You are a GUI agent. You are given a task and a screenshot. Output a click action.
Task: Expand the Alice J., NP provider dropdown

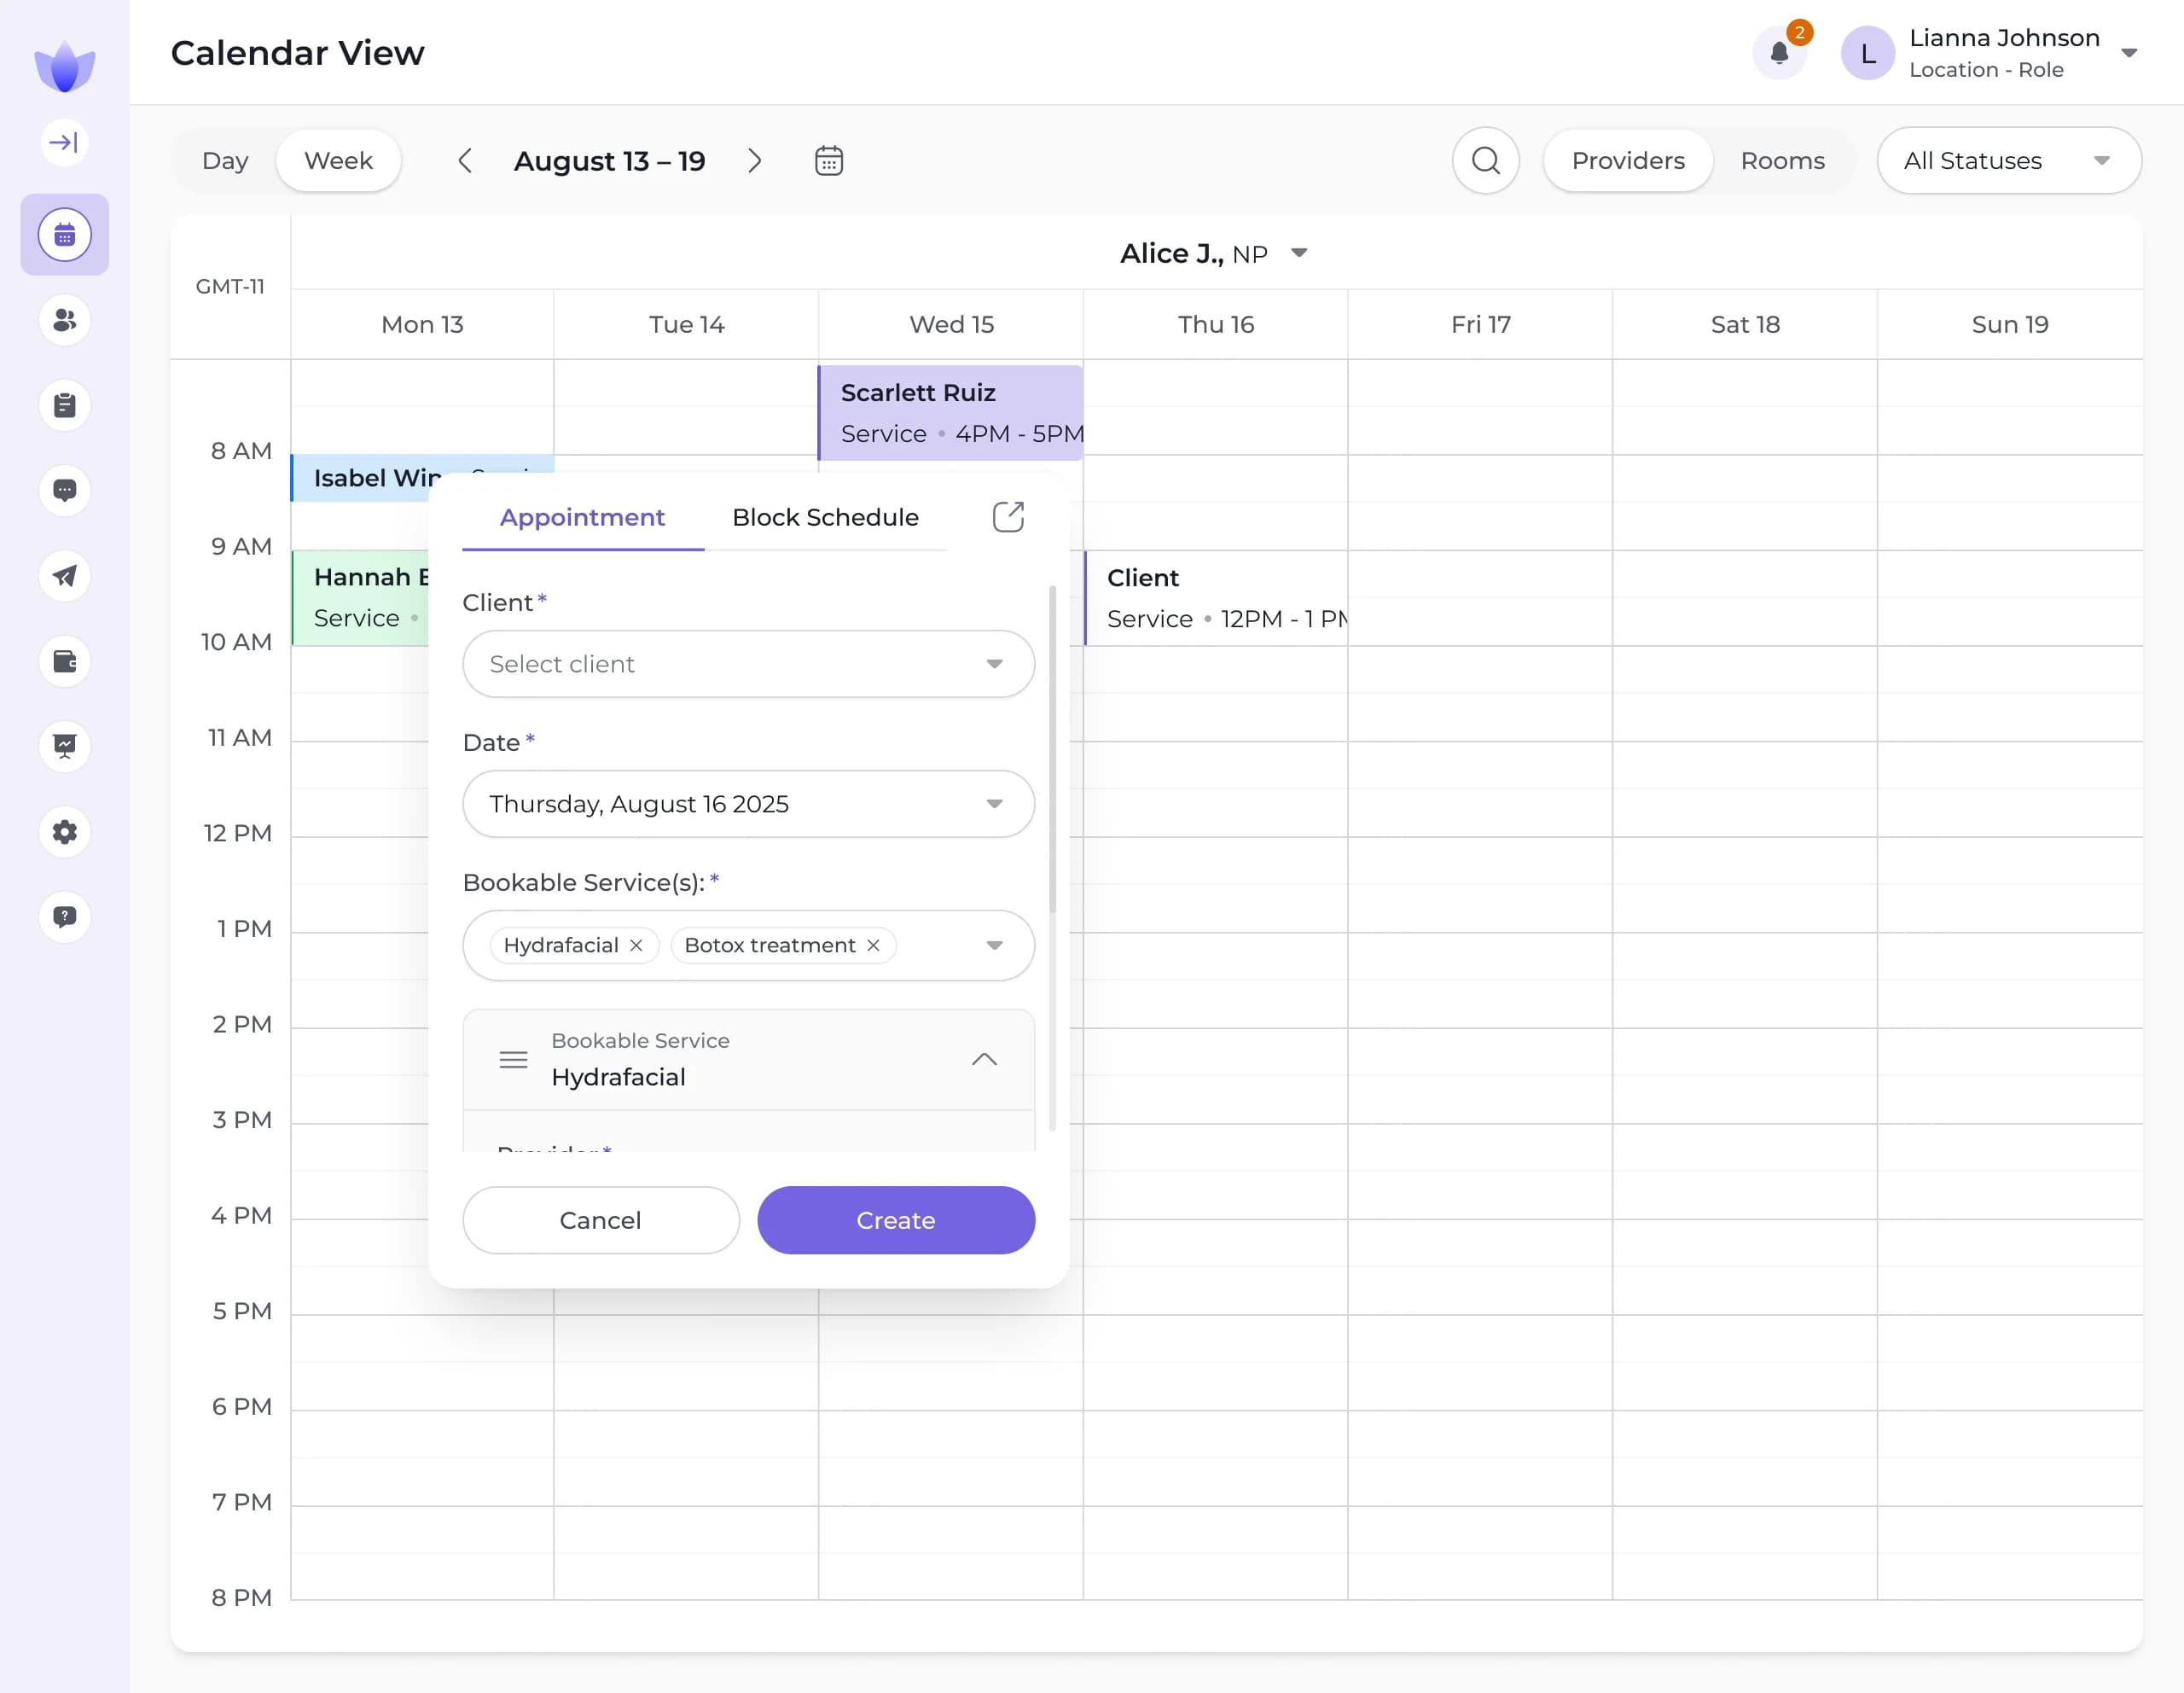click(1300, 253)
